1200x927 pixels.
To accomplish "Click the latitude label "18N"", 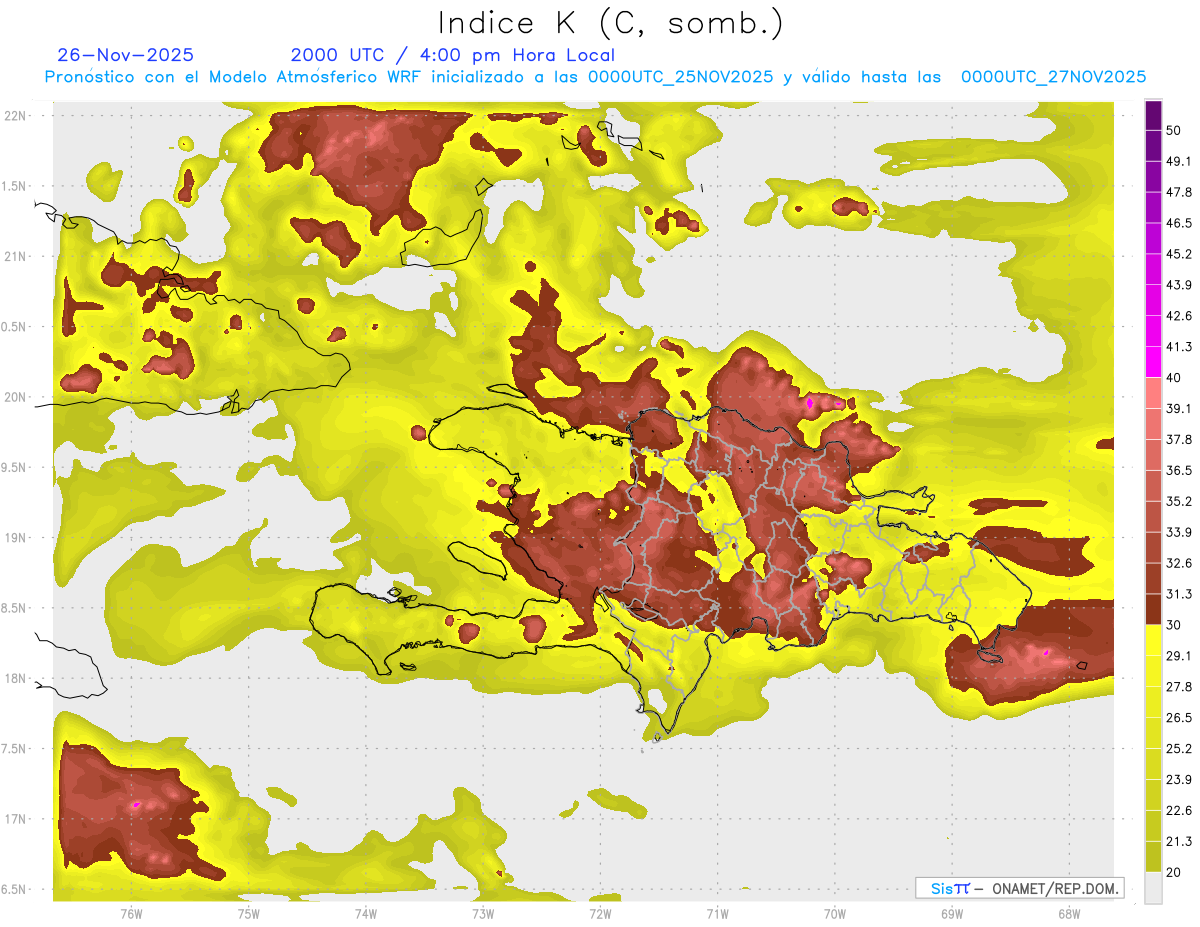I will tap(17, 678).
